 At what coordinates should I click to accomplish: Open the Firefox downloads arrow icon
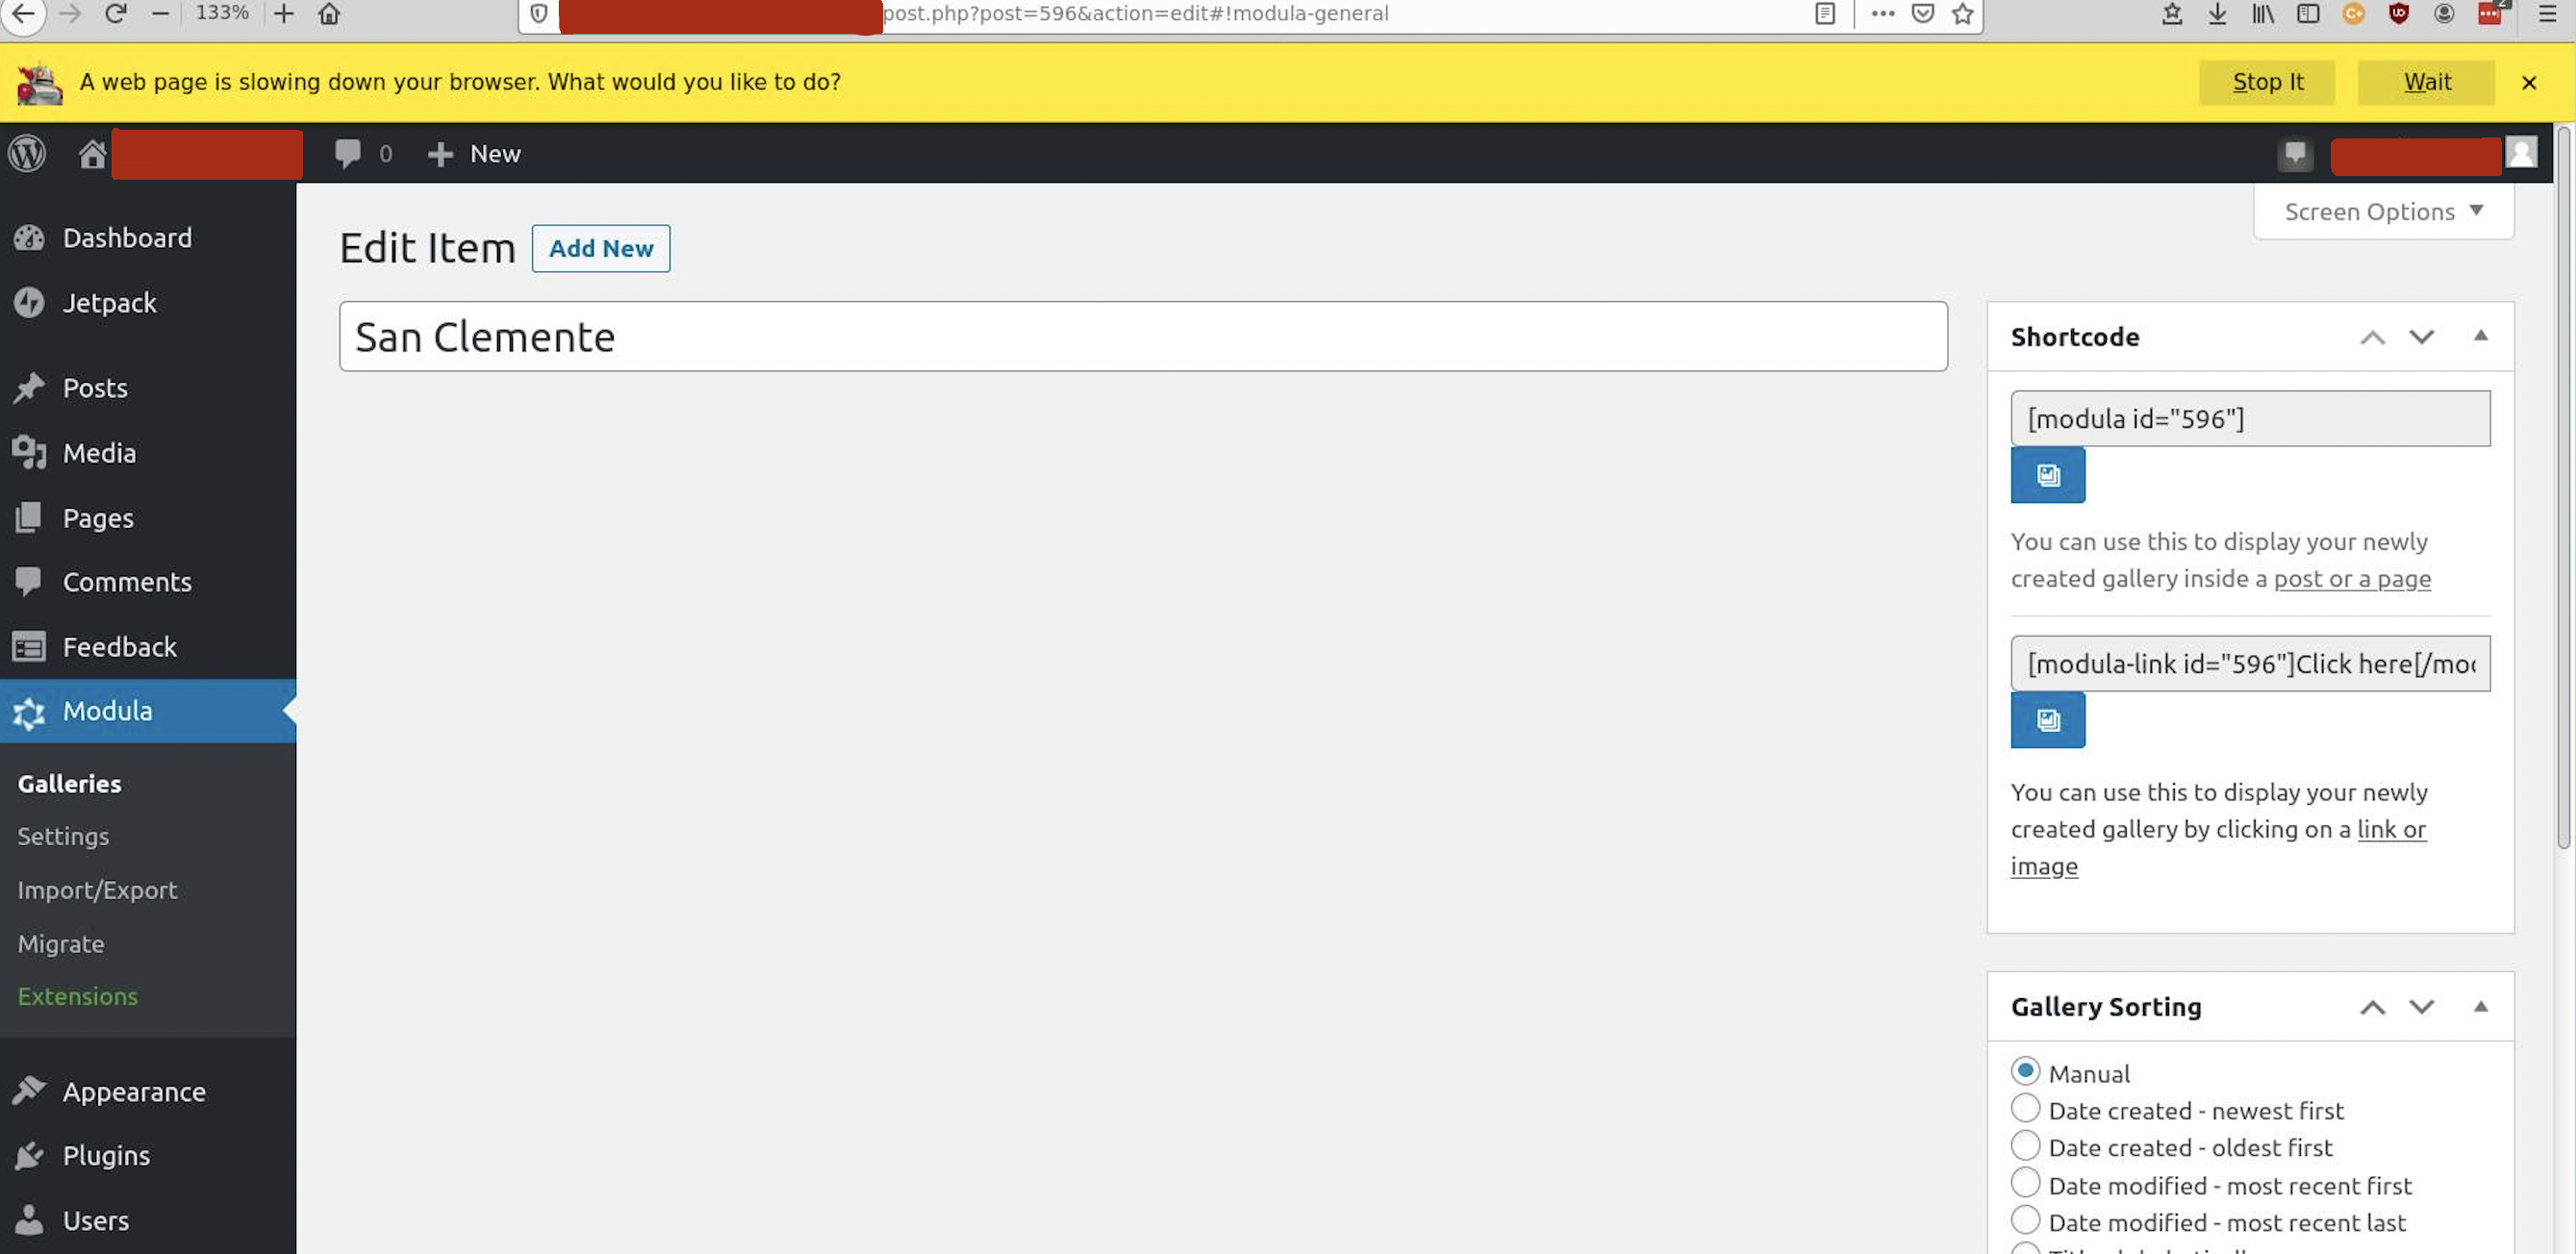[2217, 14]
